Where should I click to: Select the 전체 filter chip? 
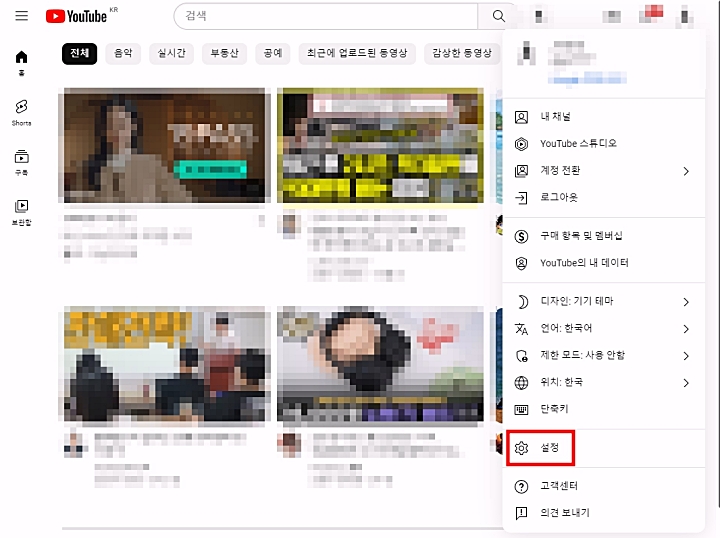click(x=79, y=53)
